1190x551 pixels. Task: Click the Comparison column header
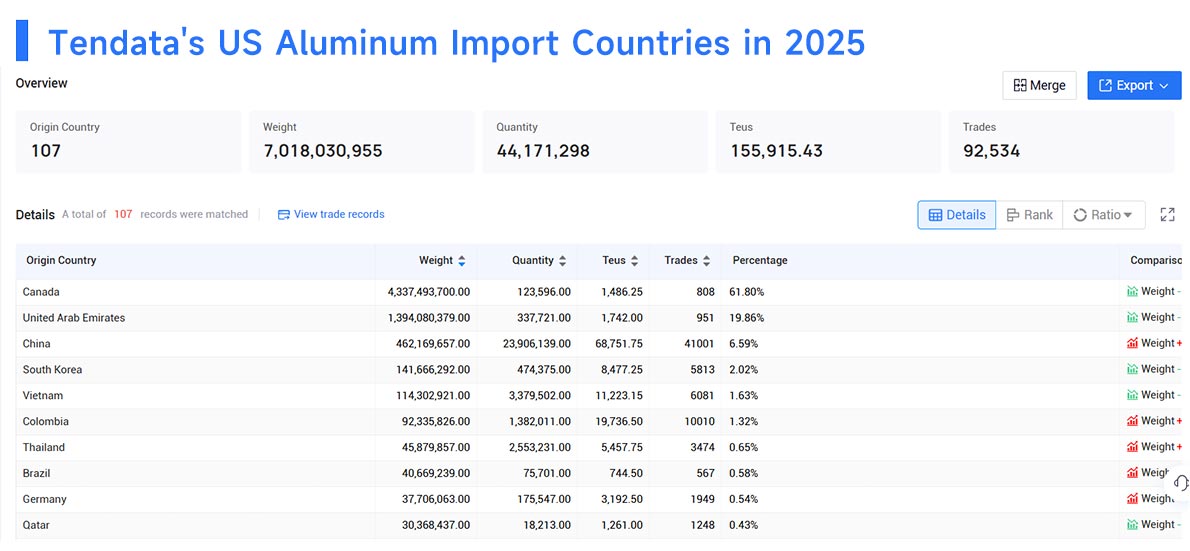1155,260
